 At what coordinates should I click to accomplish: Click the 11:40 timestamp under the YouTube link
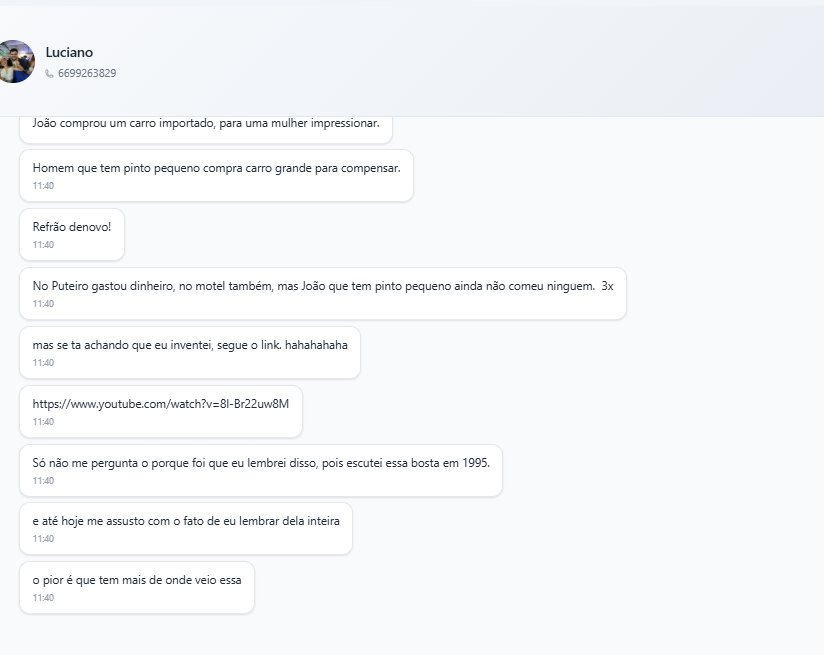click(x=43, y=422)
